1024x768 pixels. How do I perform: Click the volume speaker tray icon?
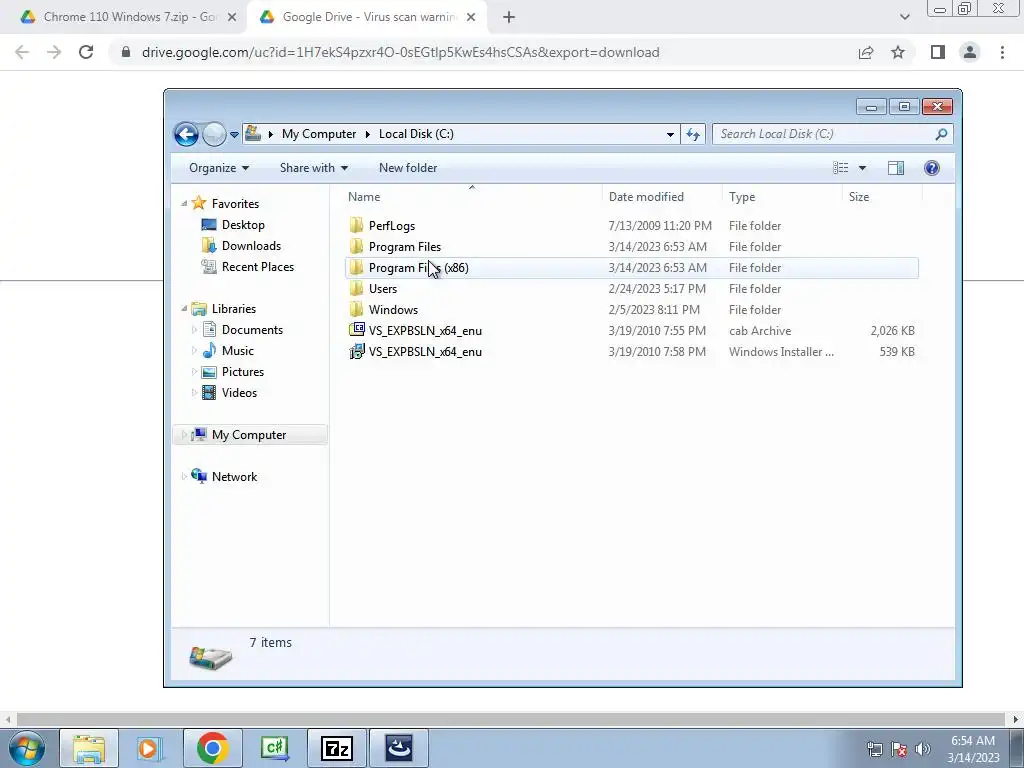click(x=923, y=749)
